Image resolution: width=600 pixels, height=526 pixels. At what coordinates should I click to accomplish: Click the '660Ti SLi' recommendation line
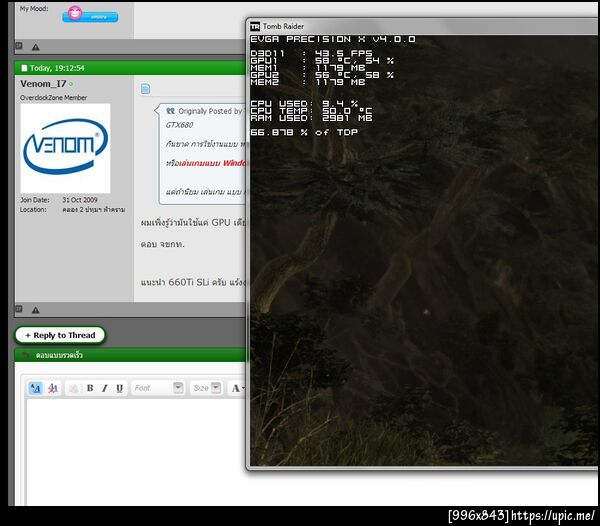click(x=193, y=282)
